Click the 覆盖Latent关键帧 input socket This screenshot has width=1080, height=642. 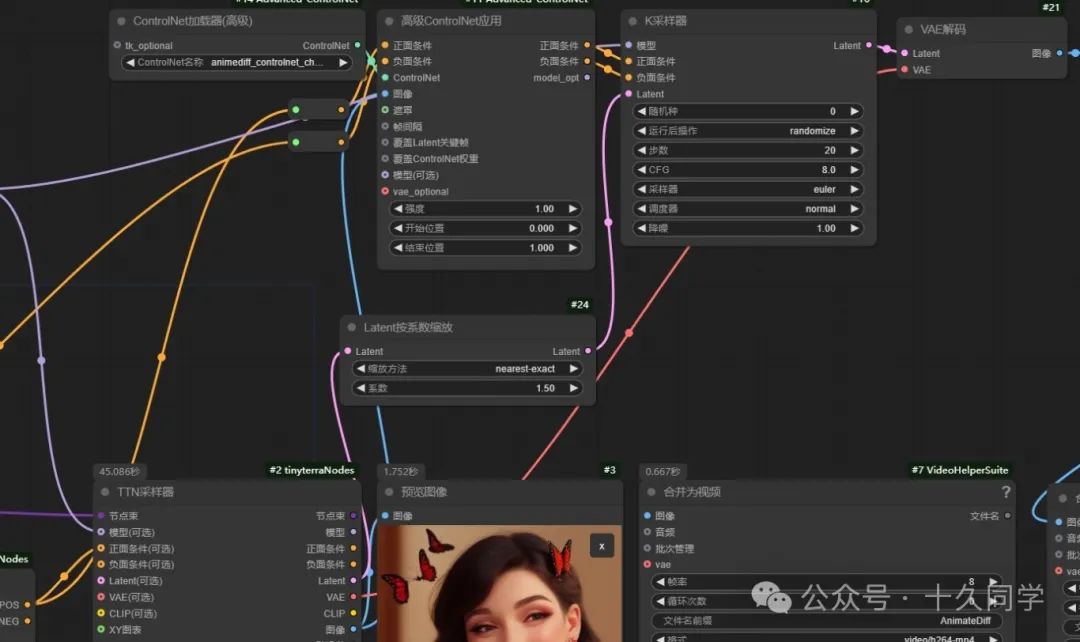[x=385, y=143]
